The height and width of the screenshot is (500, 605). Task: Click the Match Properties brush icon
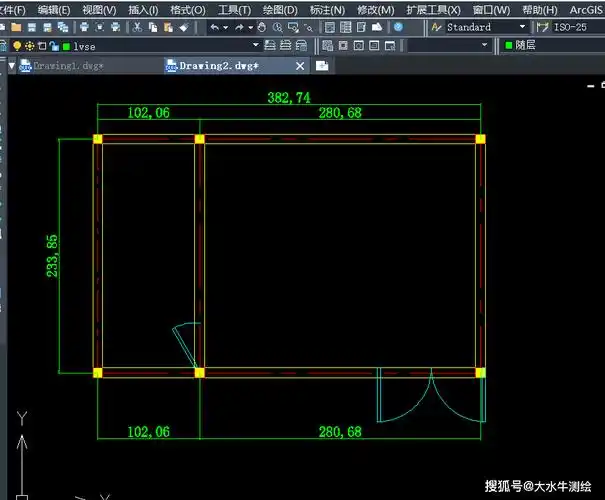tap(183, 27)
